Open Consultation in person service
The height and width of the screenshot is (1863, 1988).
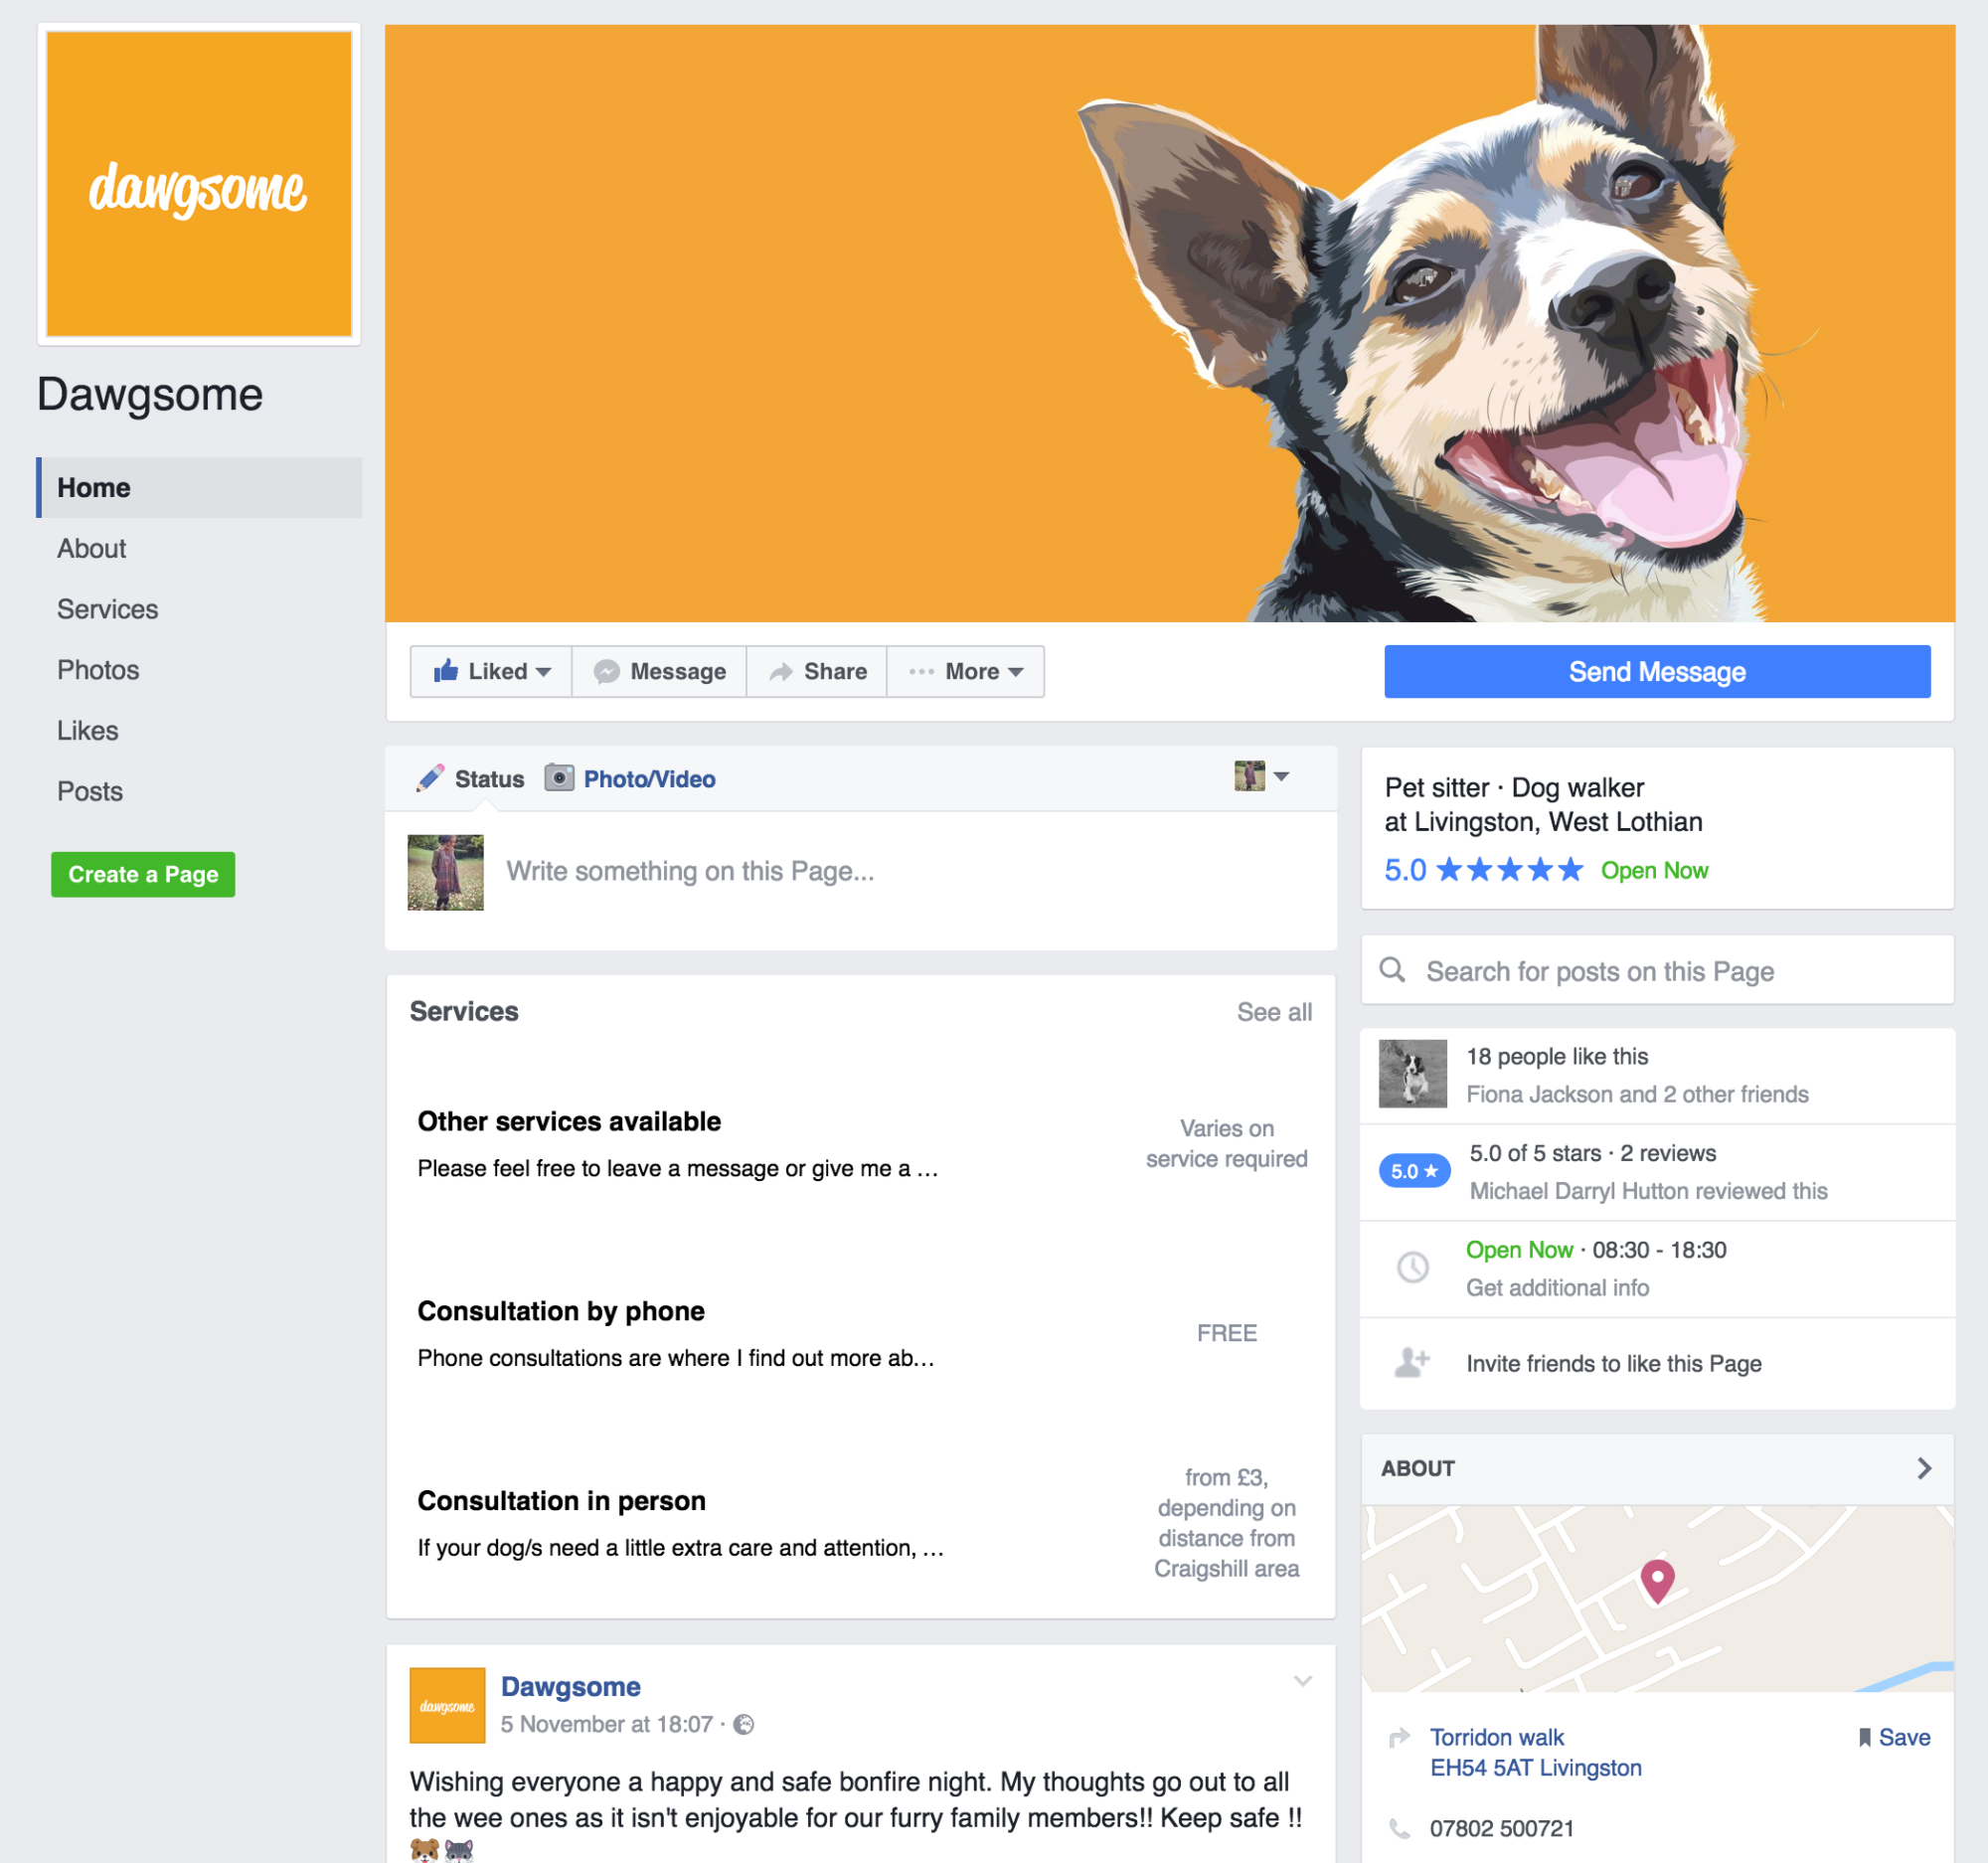tap(562, 1501)
